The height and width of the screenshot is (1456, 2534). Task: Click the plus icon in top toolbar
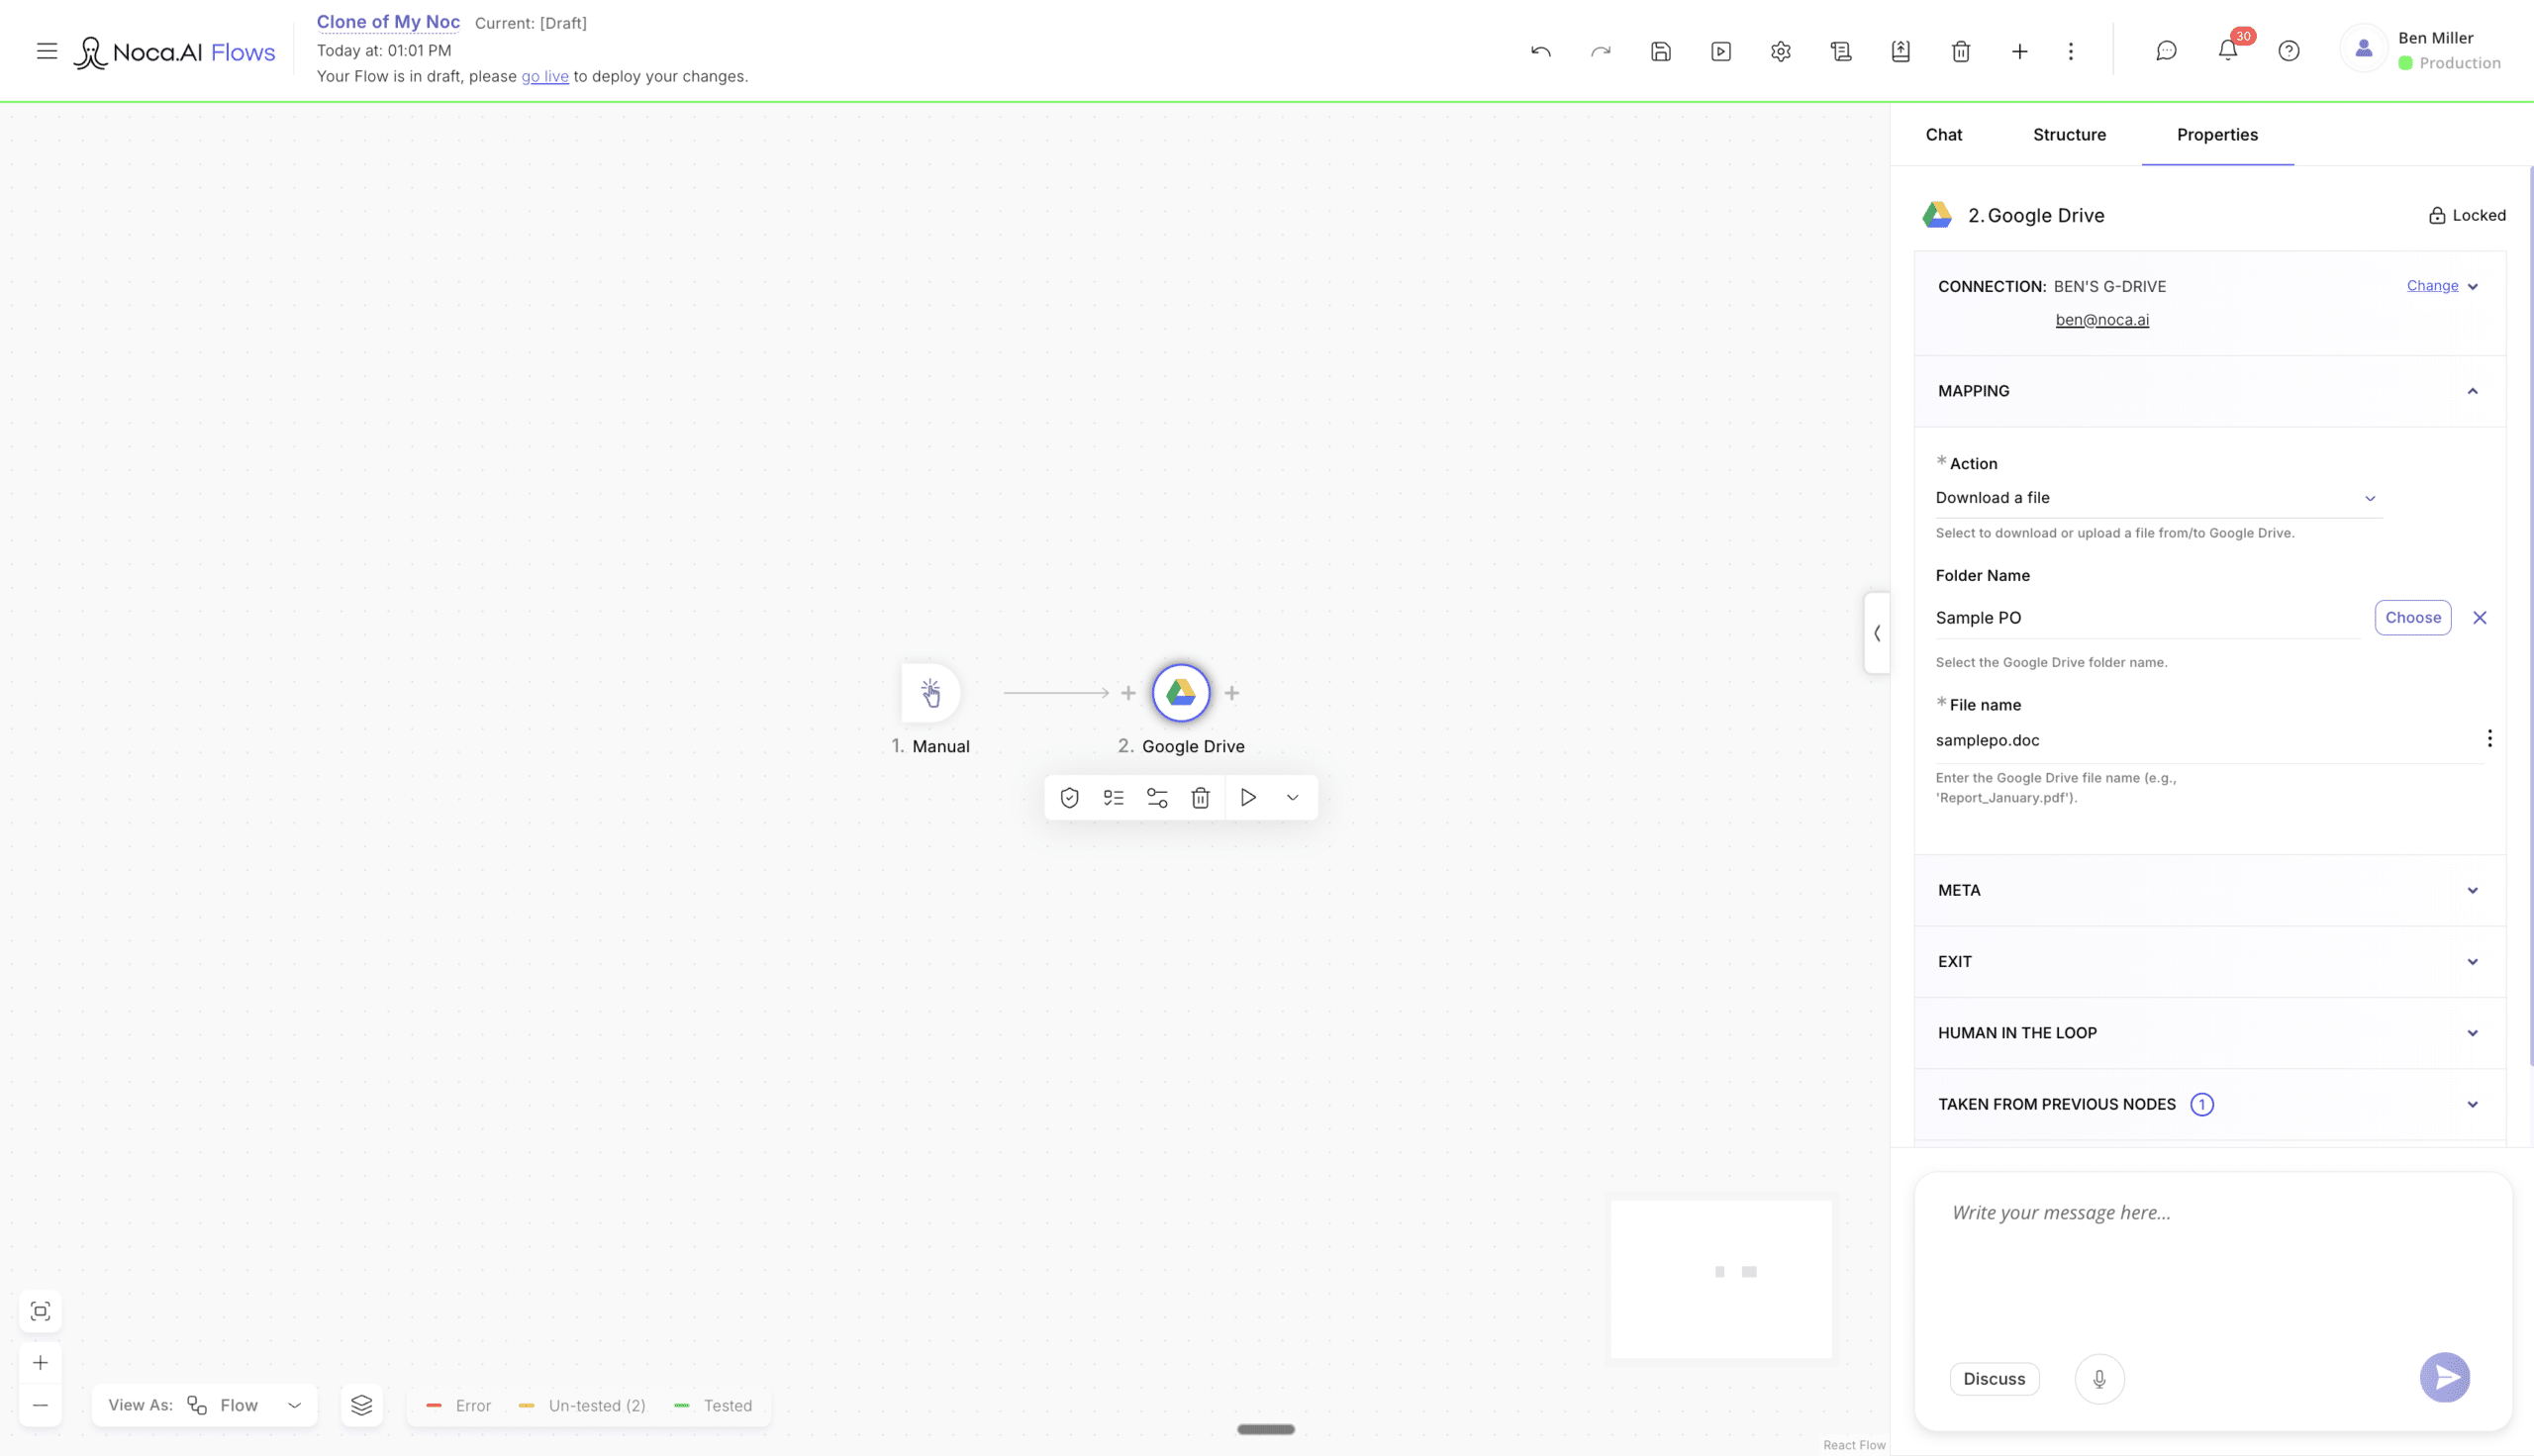pyautogui.click(x=2019, y=51)
